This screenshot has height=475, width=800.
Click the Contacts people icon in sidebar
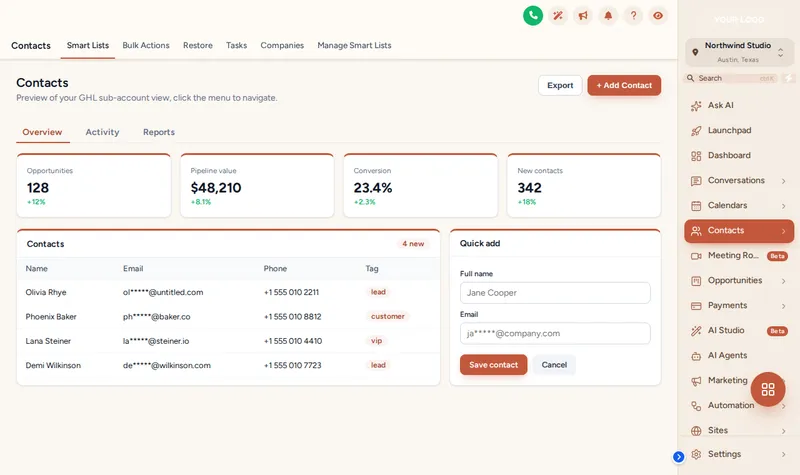click(696, 231)
